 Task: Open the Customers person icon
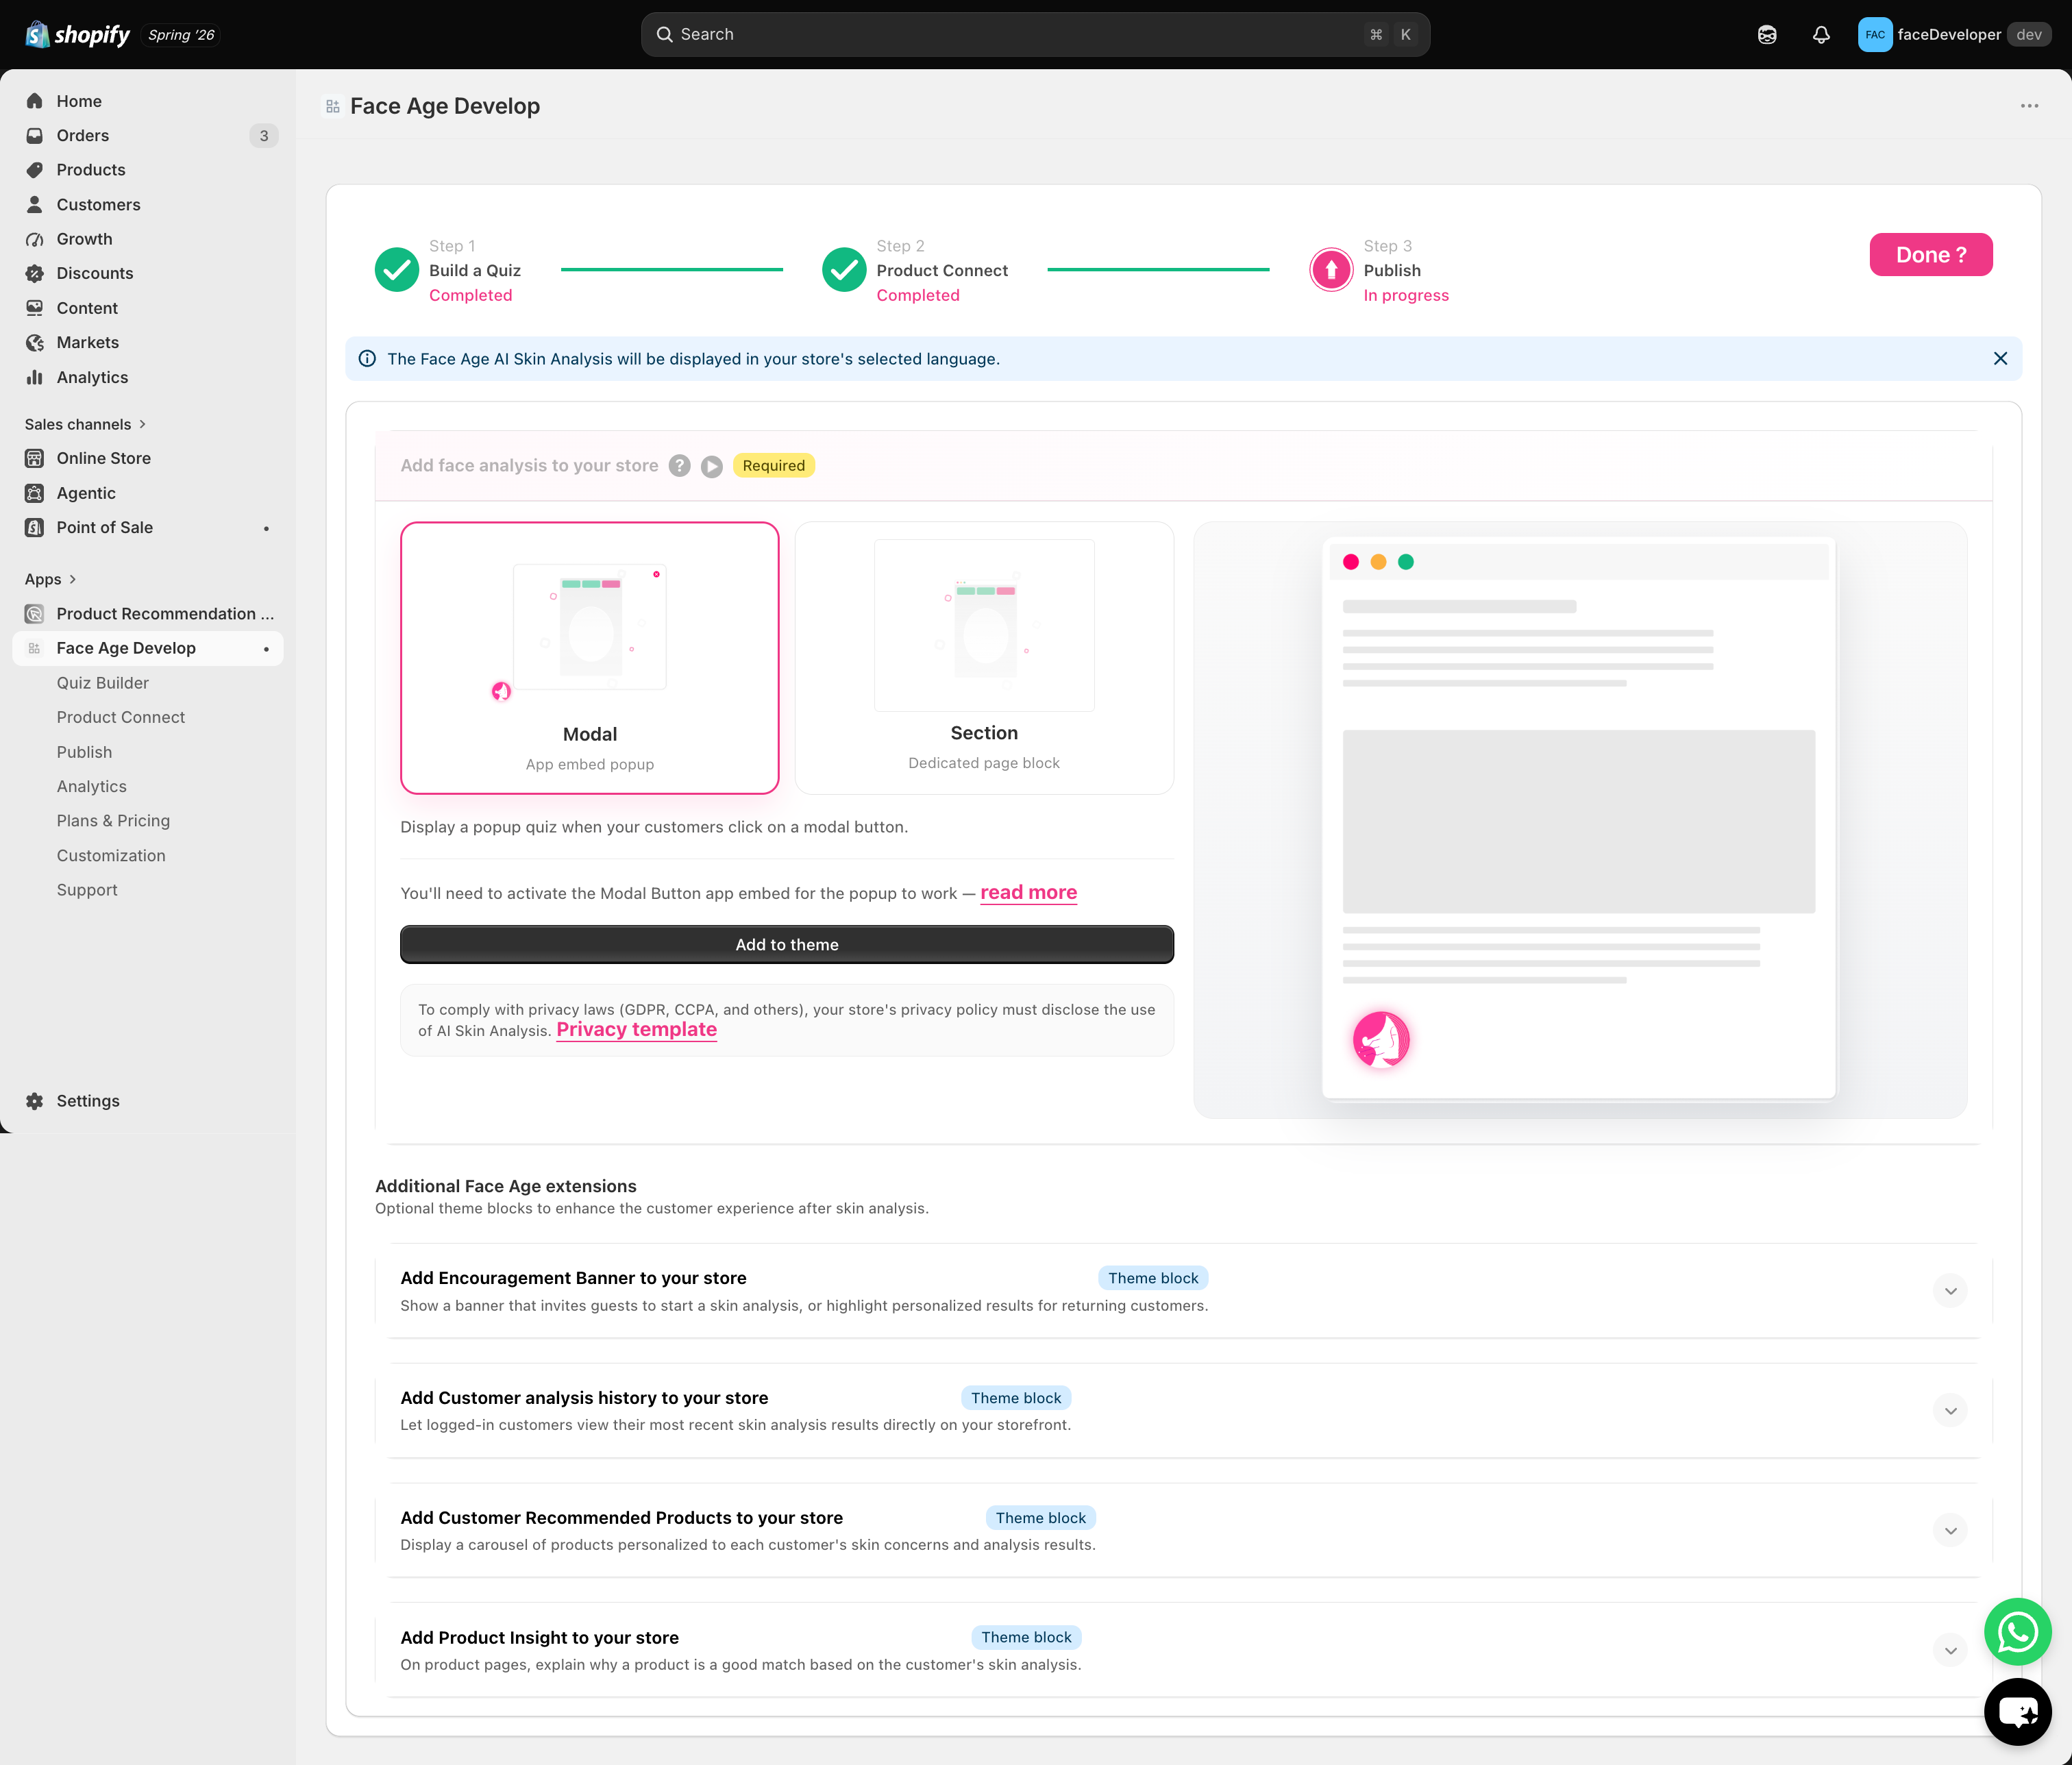coord(35,204)
